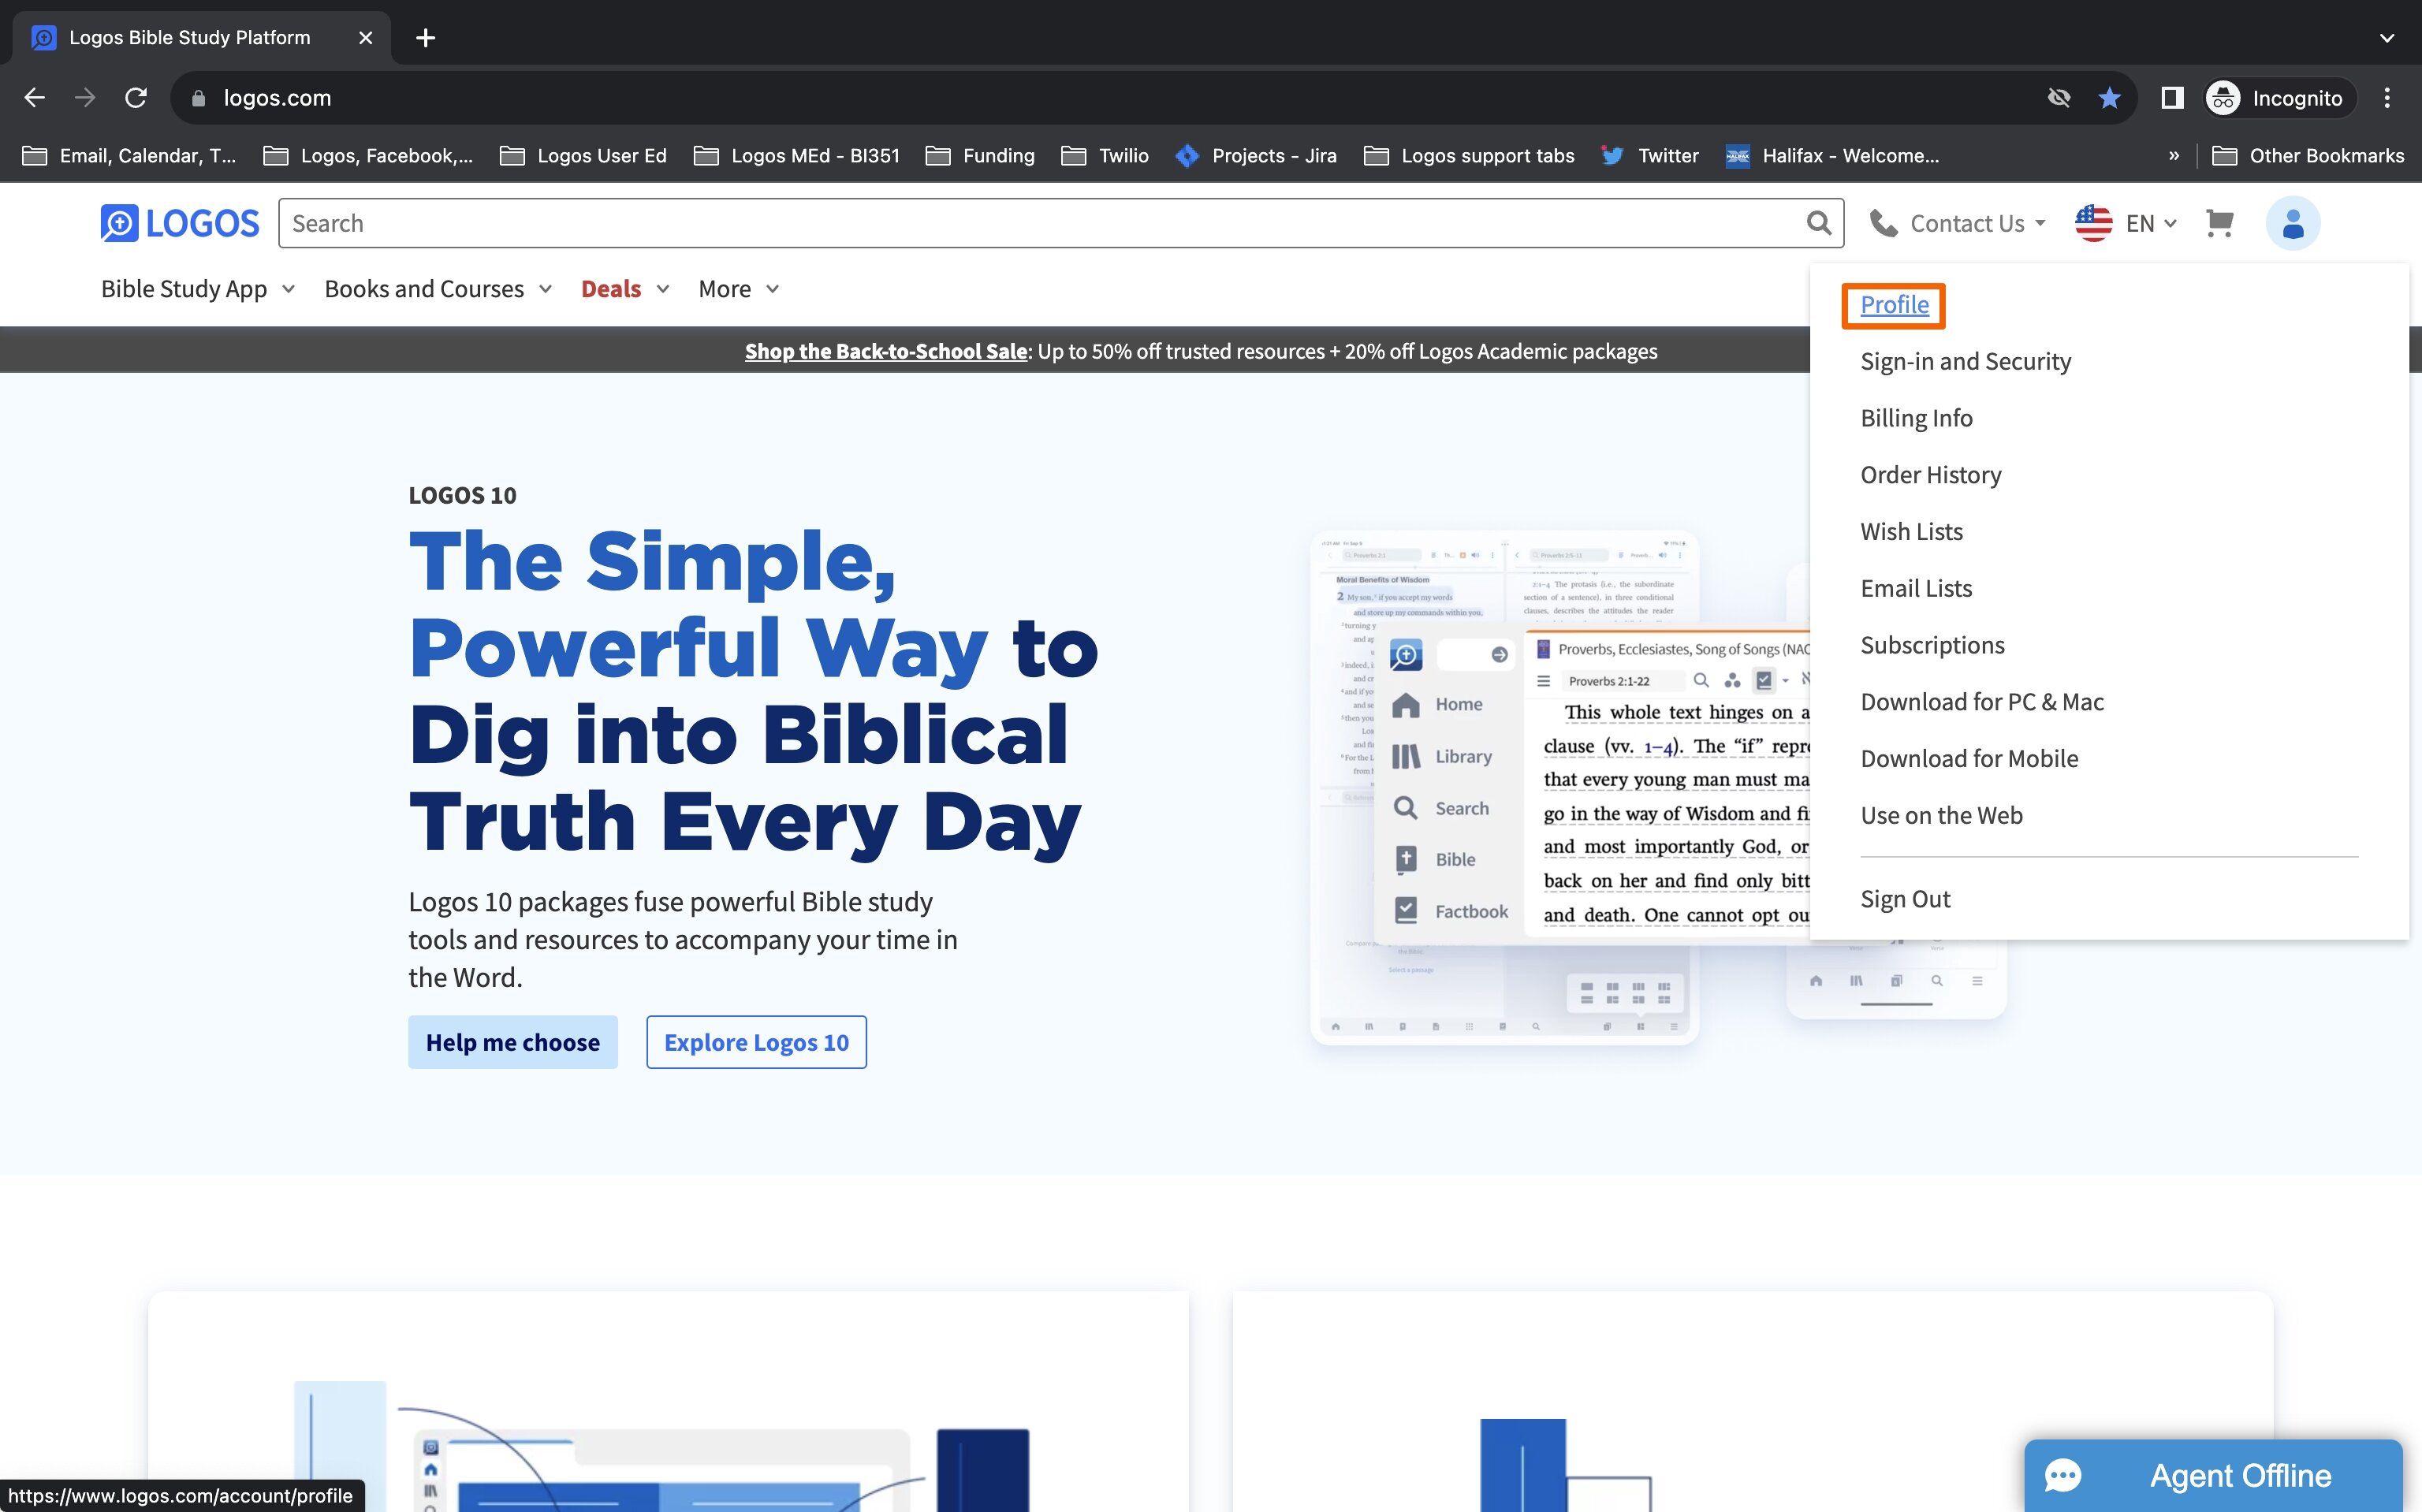Click the search magnifier icon
Image resolution: width=2422 pixels, height=1512 pixels.
1818,223
